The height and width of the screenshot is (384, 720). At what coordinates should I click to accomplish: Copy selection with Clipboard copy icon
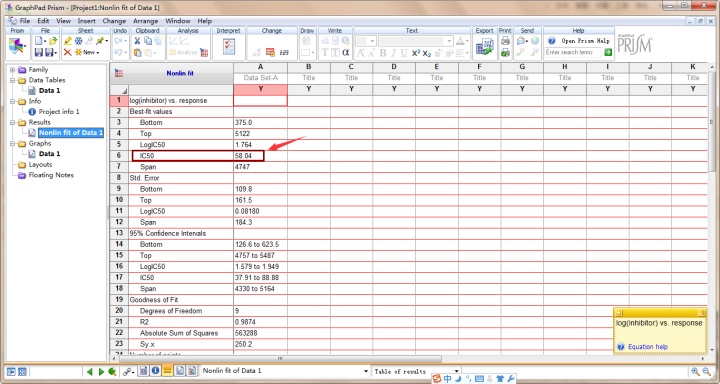[x=147, y=41]
